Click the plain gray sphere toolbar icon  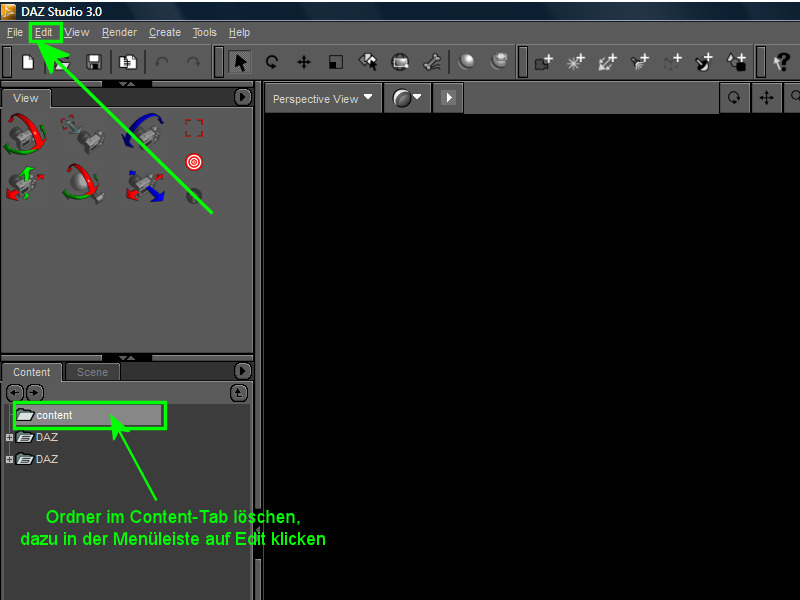466,62
